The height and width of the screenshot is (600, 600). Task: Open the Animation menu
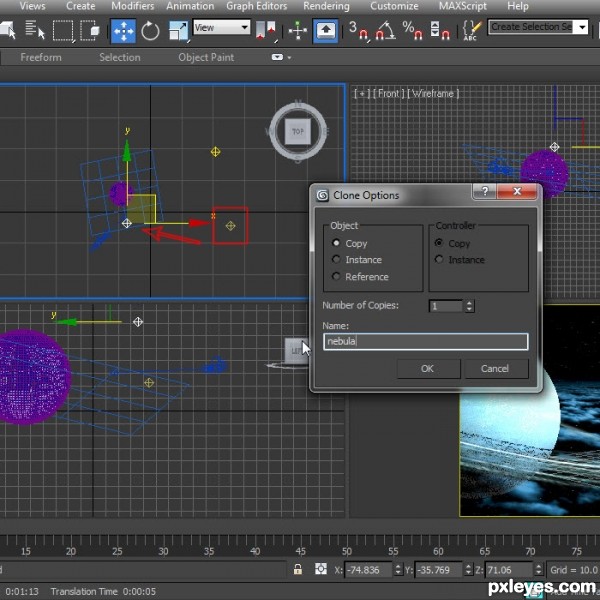[x=190, y=6]
